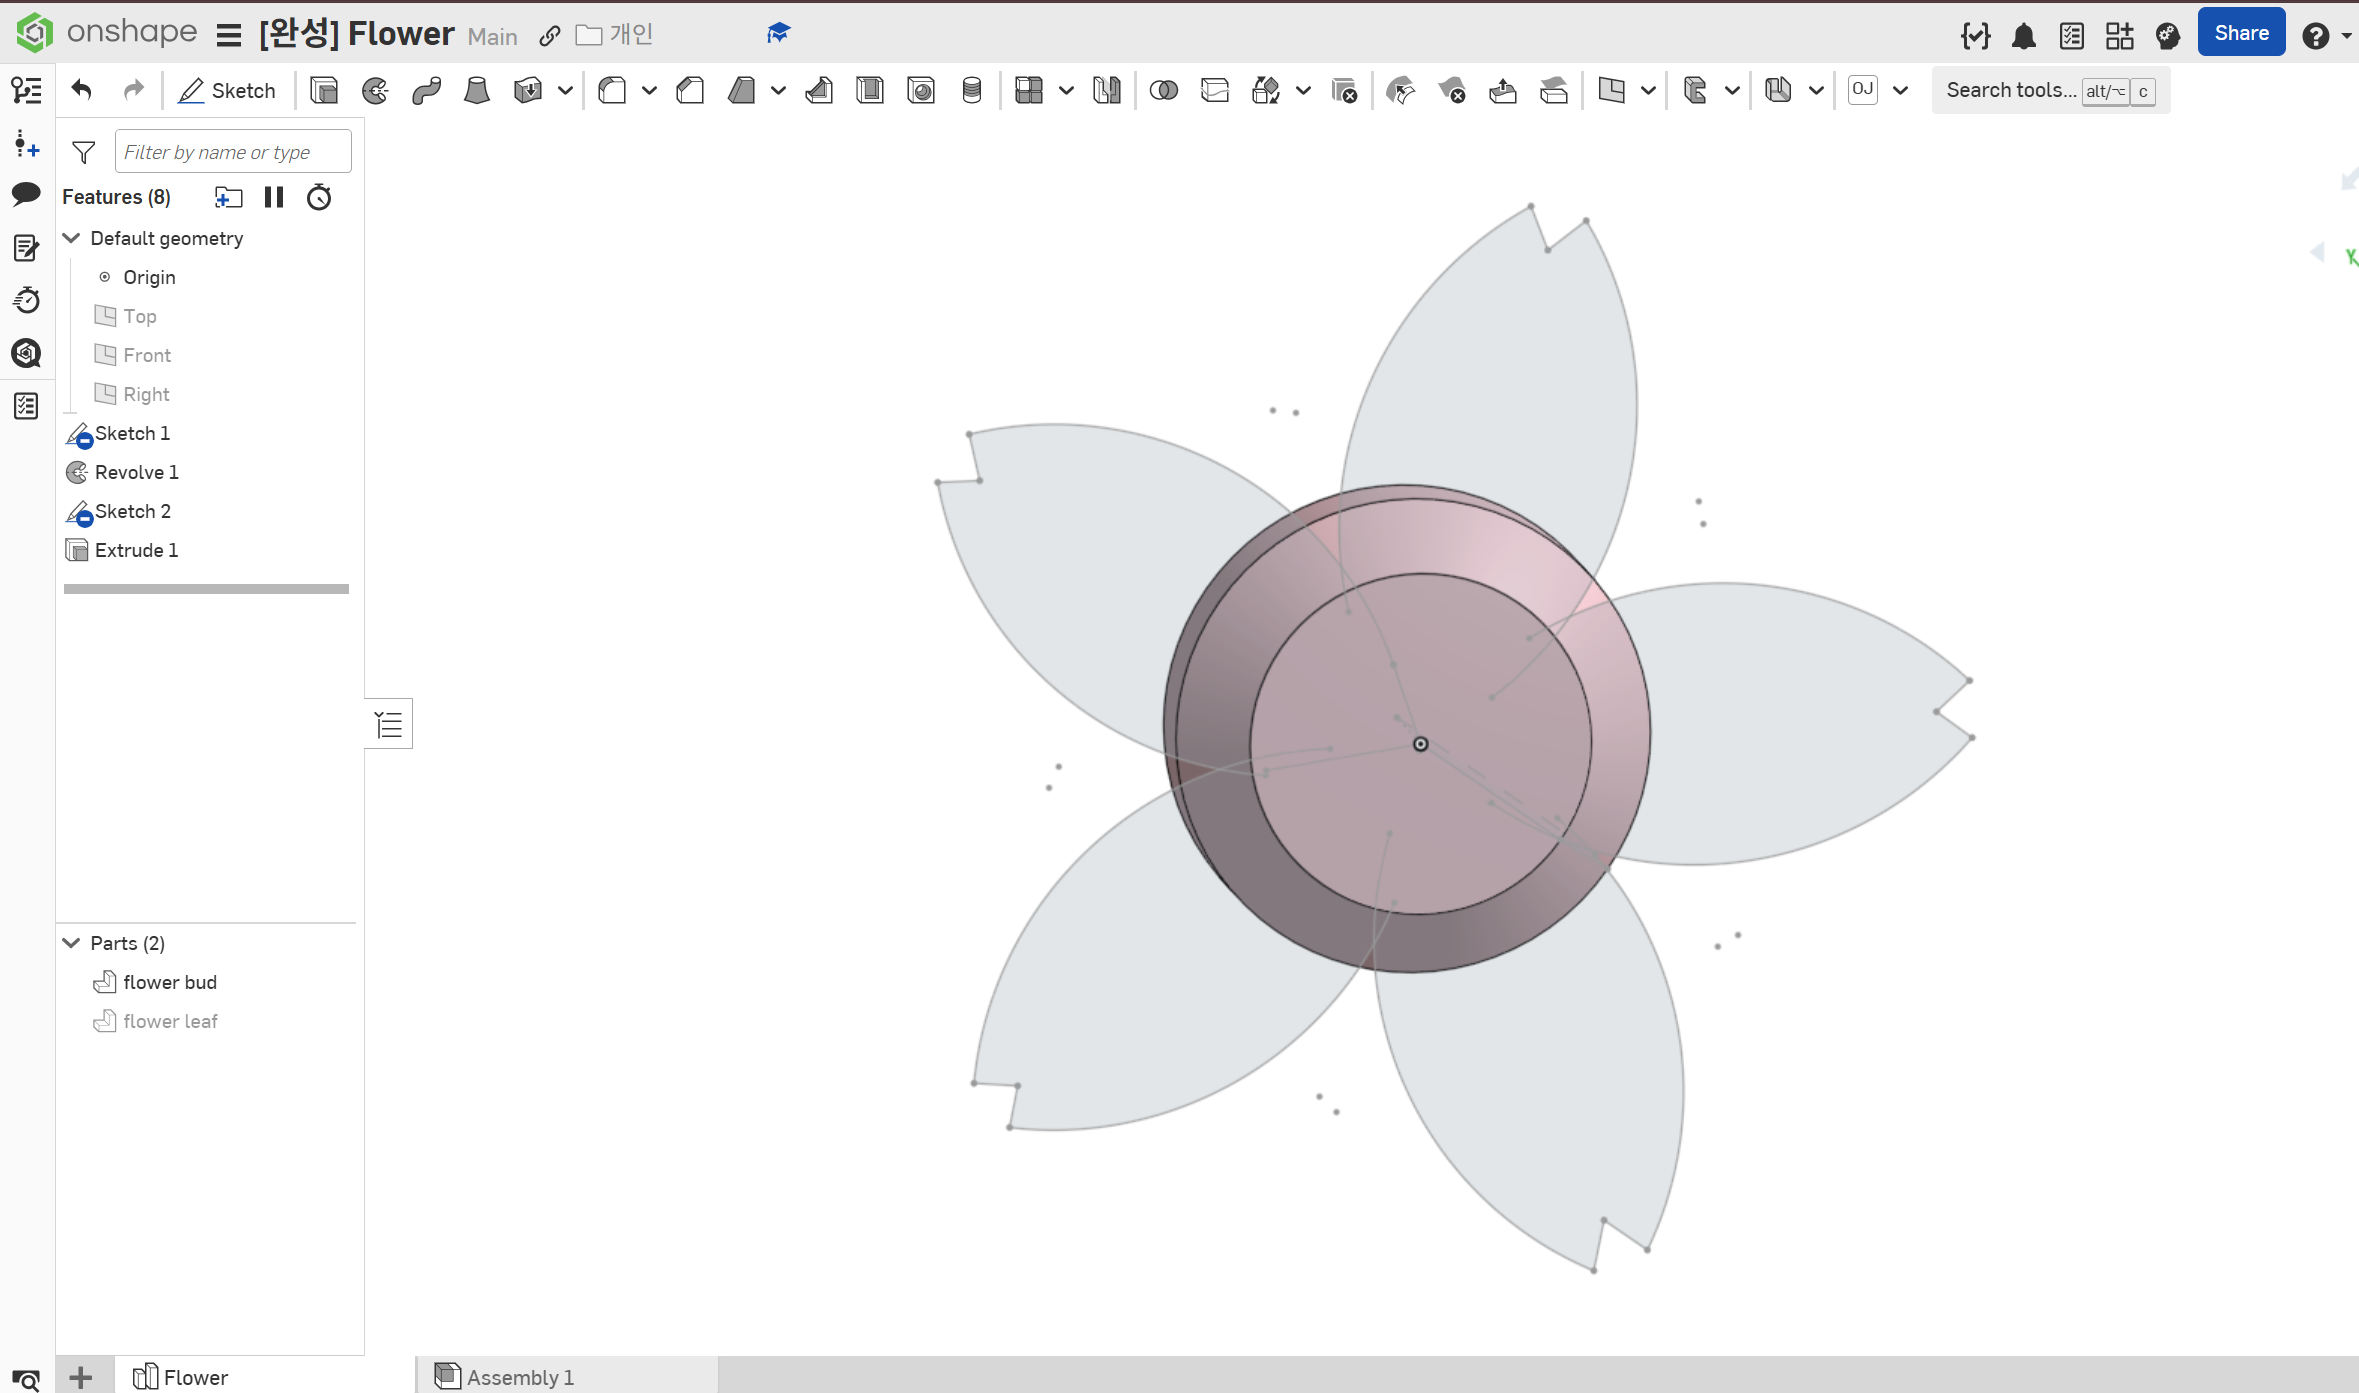Screen dimensions: 2359x1393
Task: Open notifications bell icon
Action: [x=2023, y=37]
